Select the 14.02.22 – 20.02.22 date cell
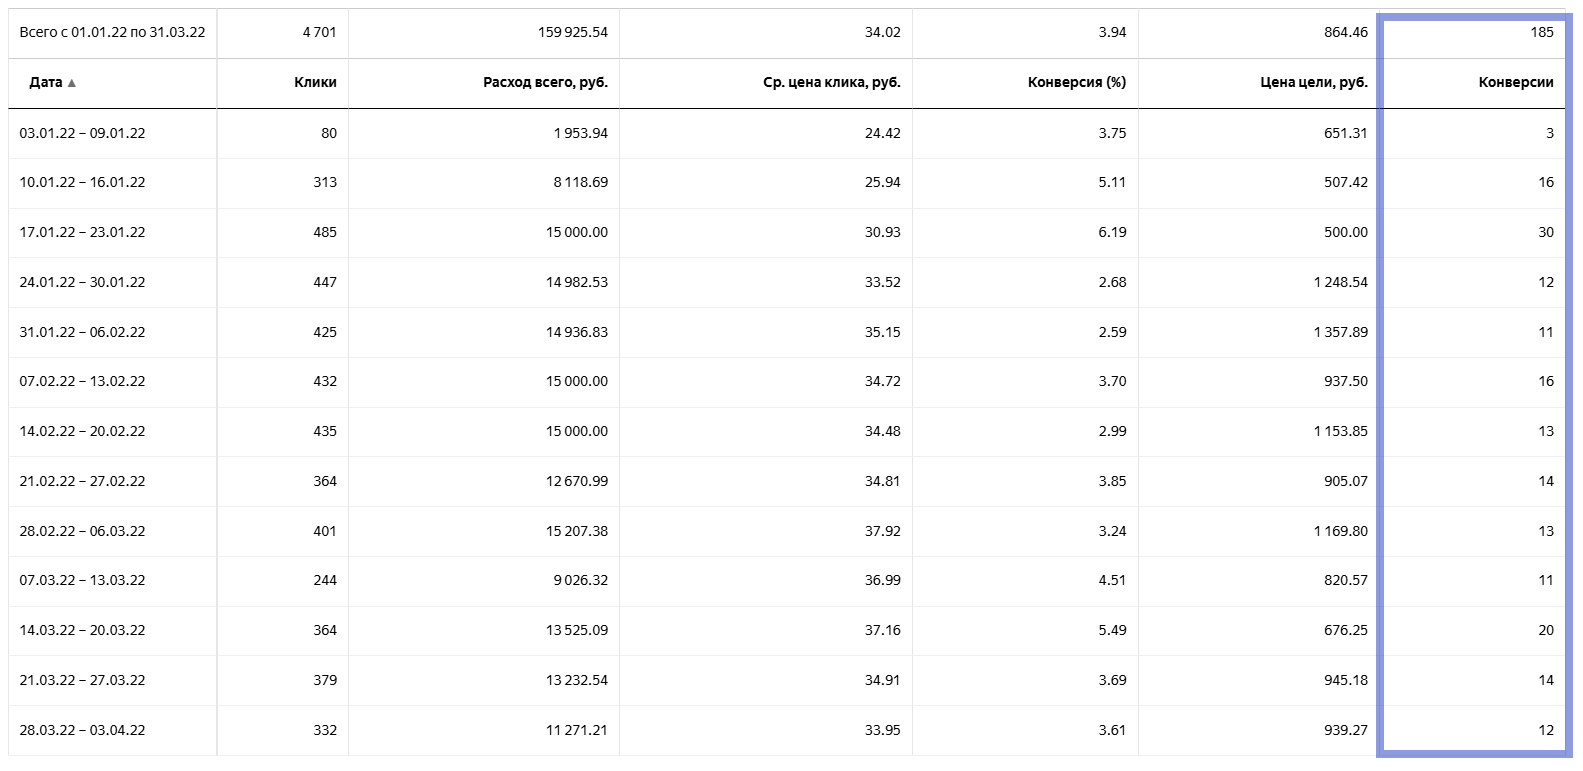 (82, 431)
